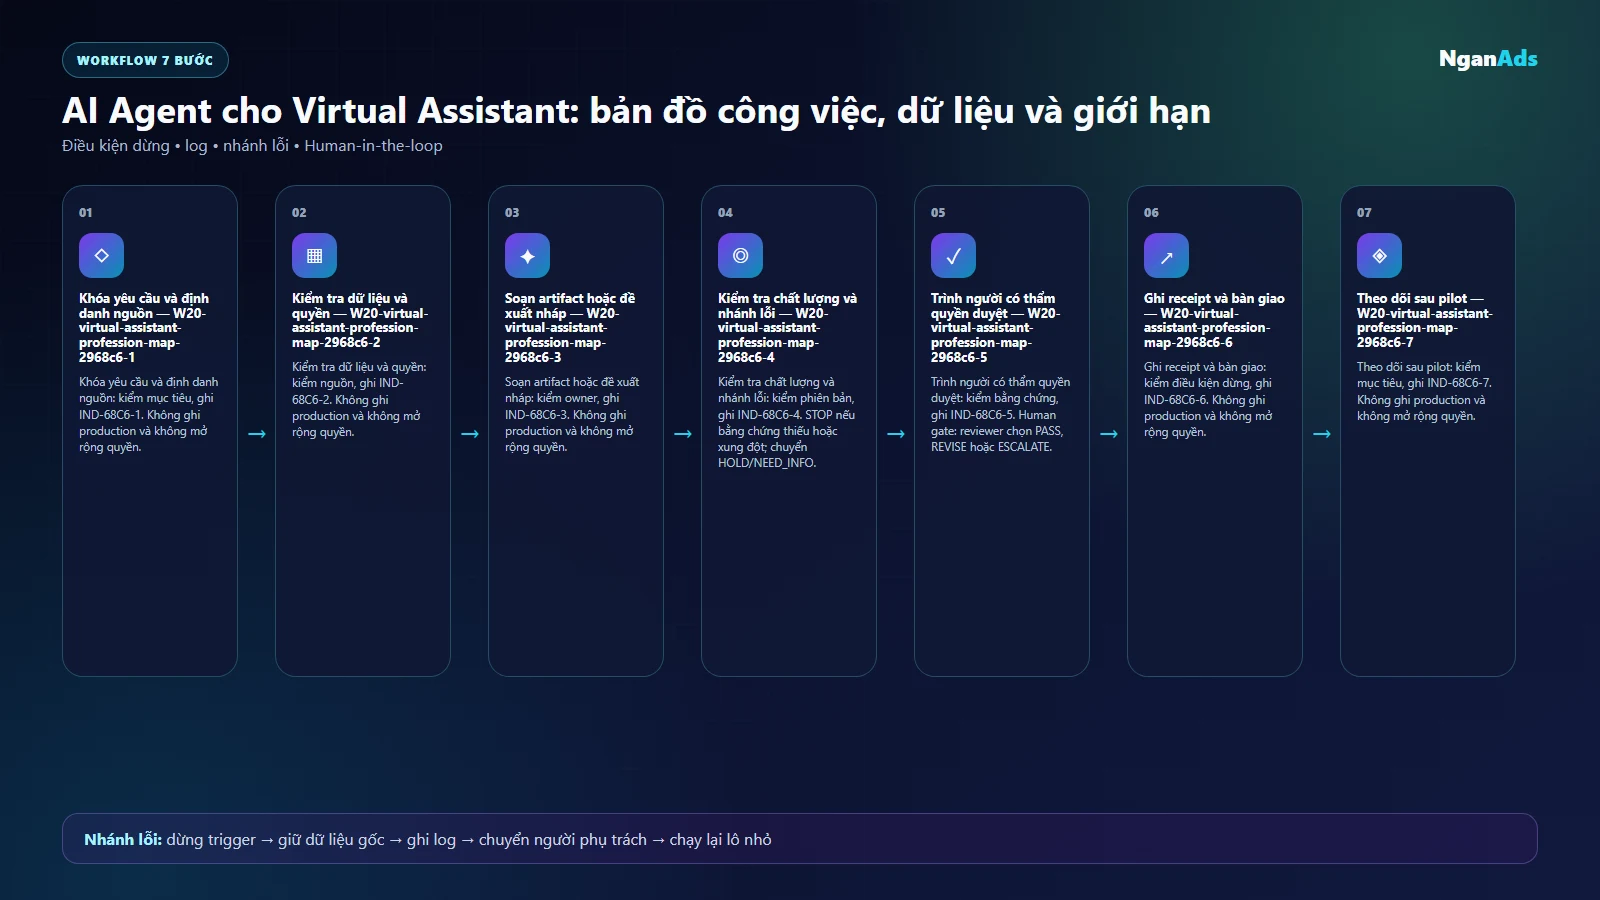Screen dimensions: 1600x900
Task: Click step number 02 label
Action: pyautogui.click(x=299, y=212)
